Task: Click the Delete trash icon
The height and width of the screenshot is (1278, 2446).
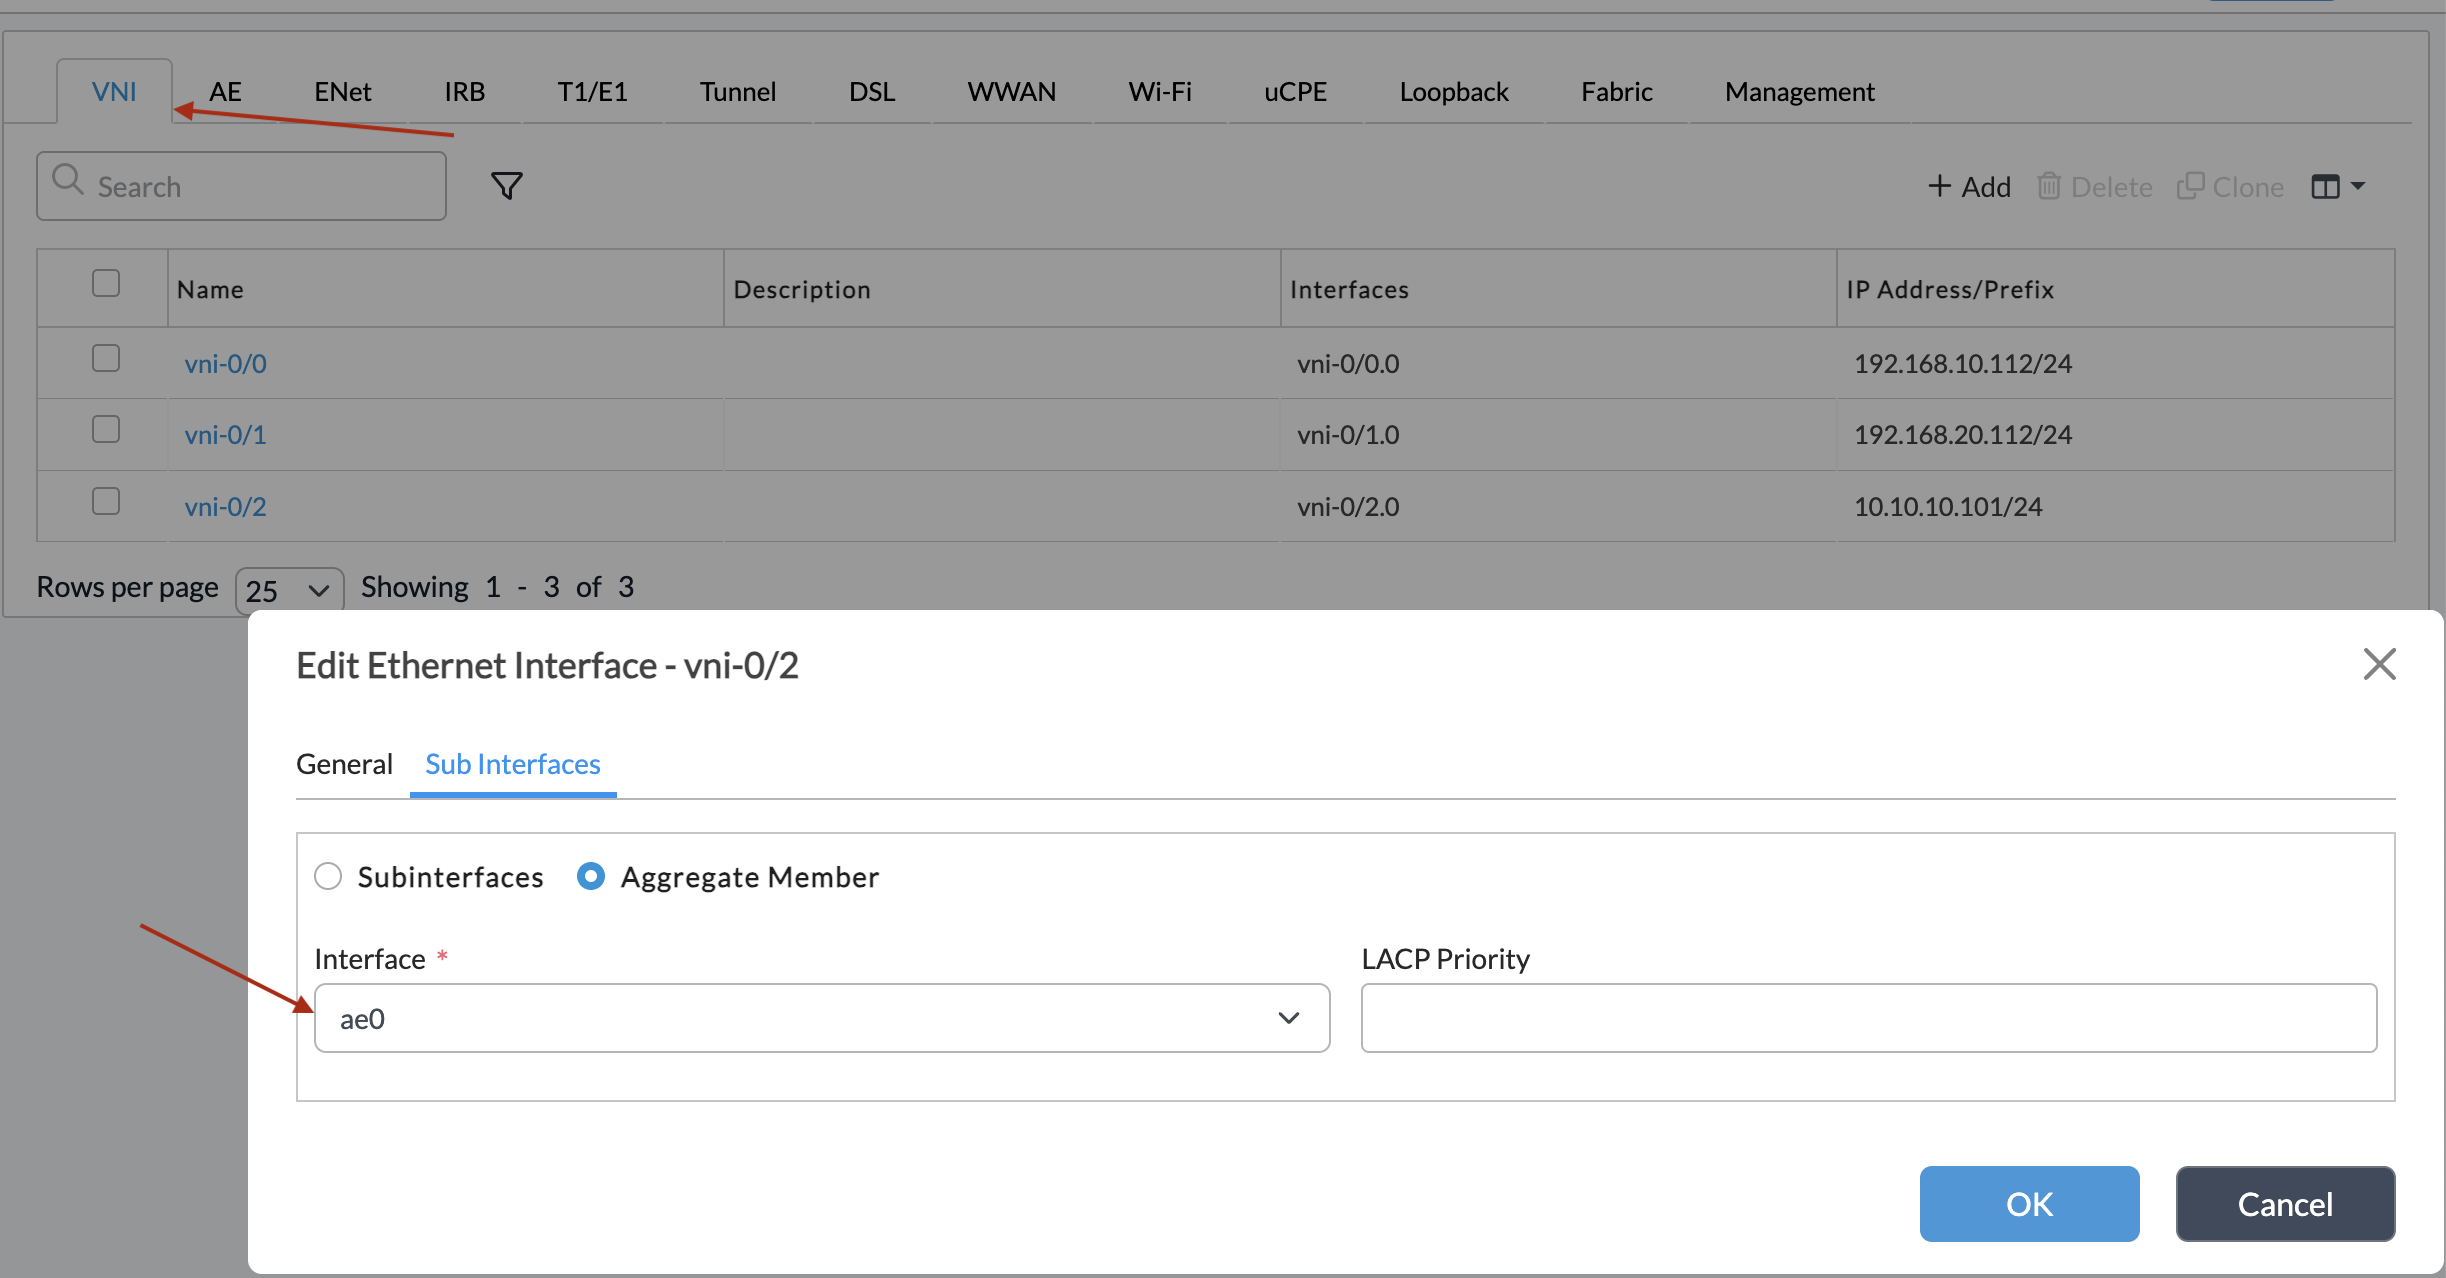Action: (x=2048, y=186)
